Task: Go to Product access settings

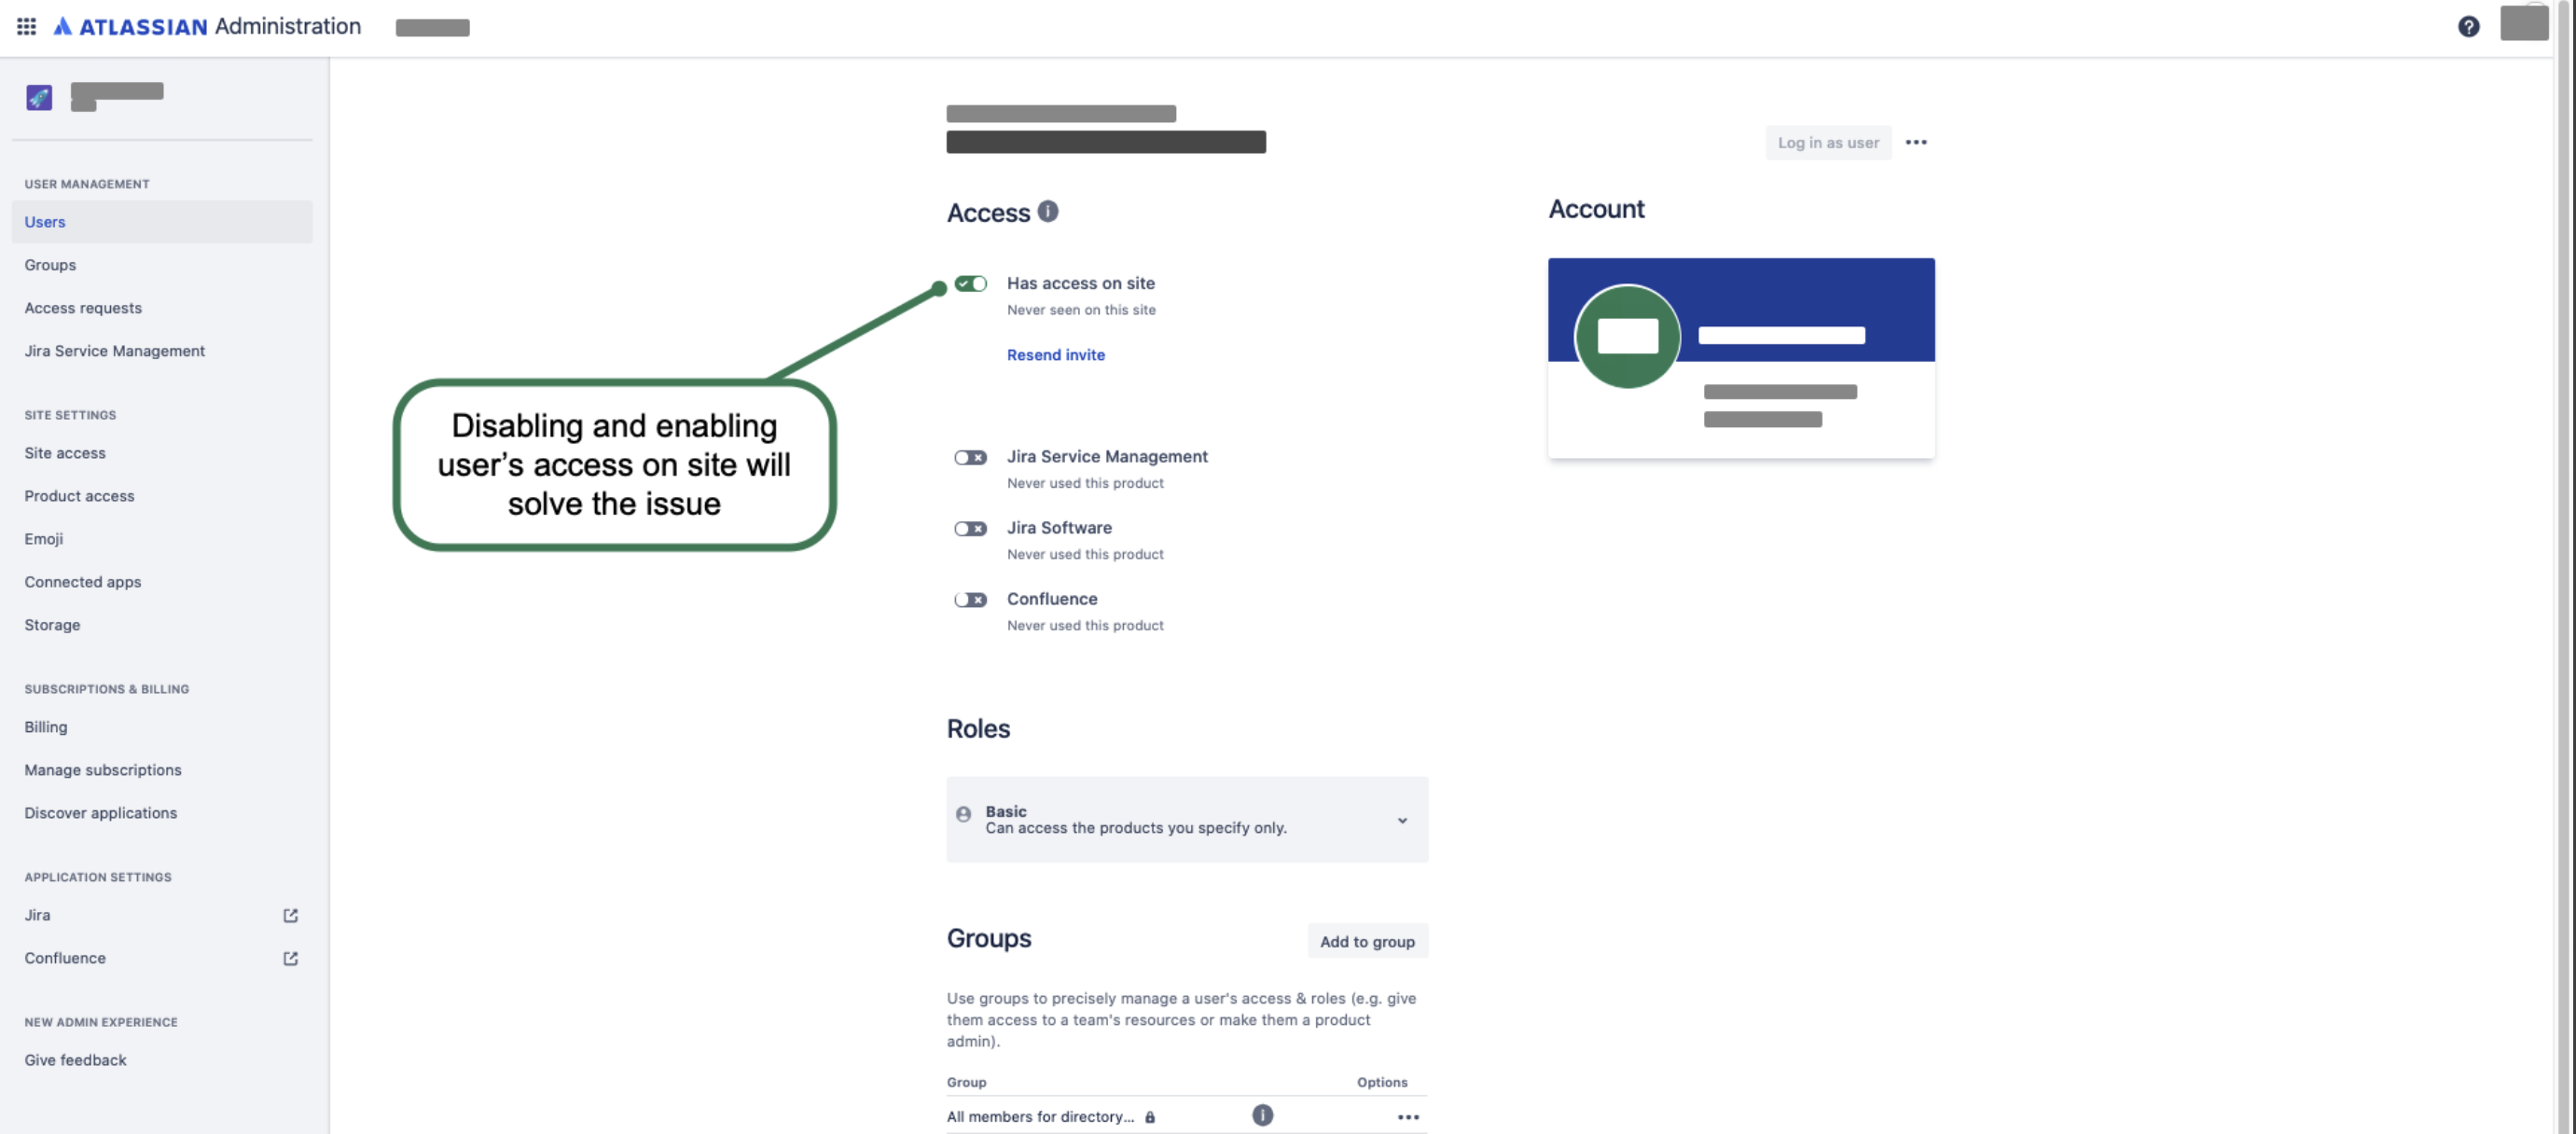Action: (79, 496)
